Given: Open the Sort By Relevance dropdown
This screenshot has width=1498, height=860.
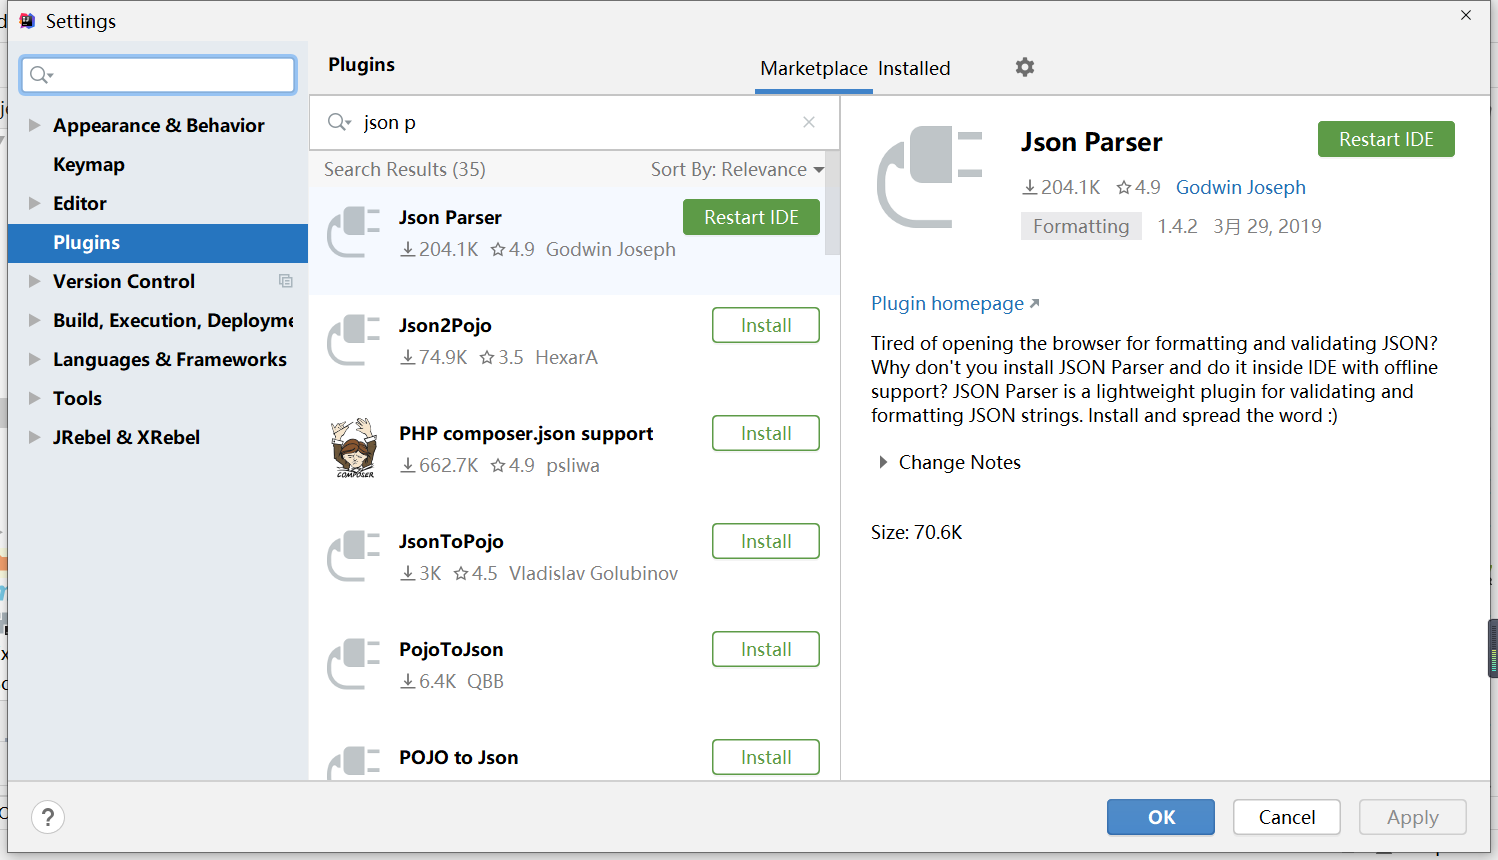Looking at the screenshot, I should 737,169.
